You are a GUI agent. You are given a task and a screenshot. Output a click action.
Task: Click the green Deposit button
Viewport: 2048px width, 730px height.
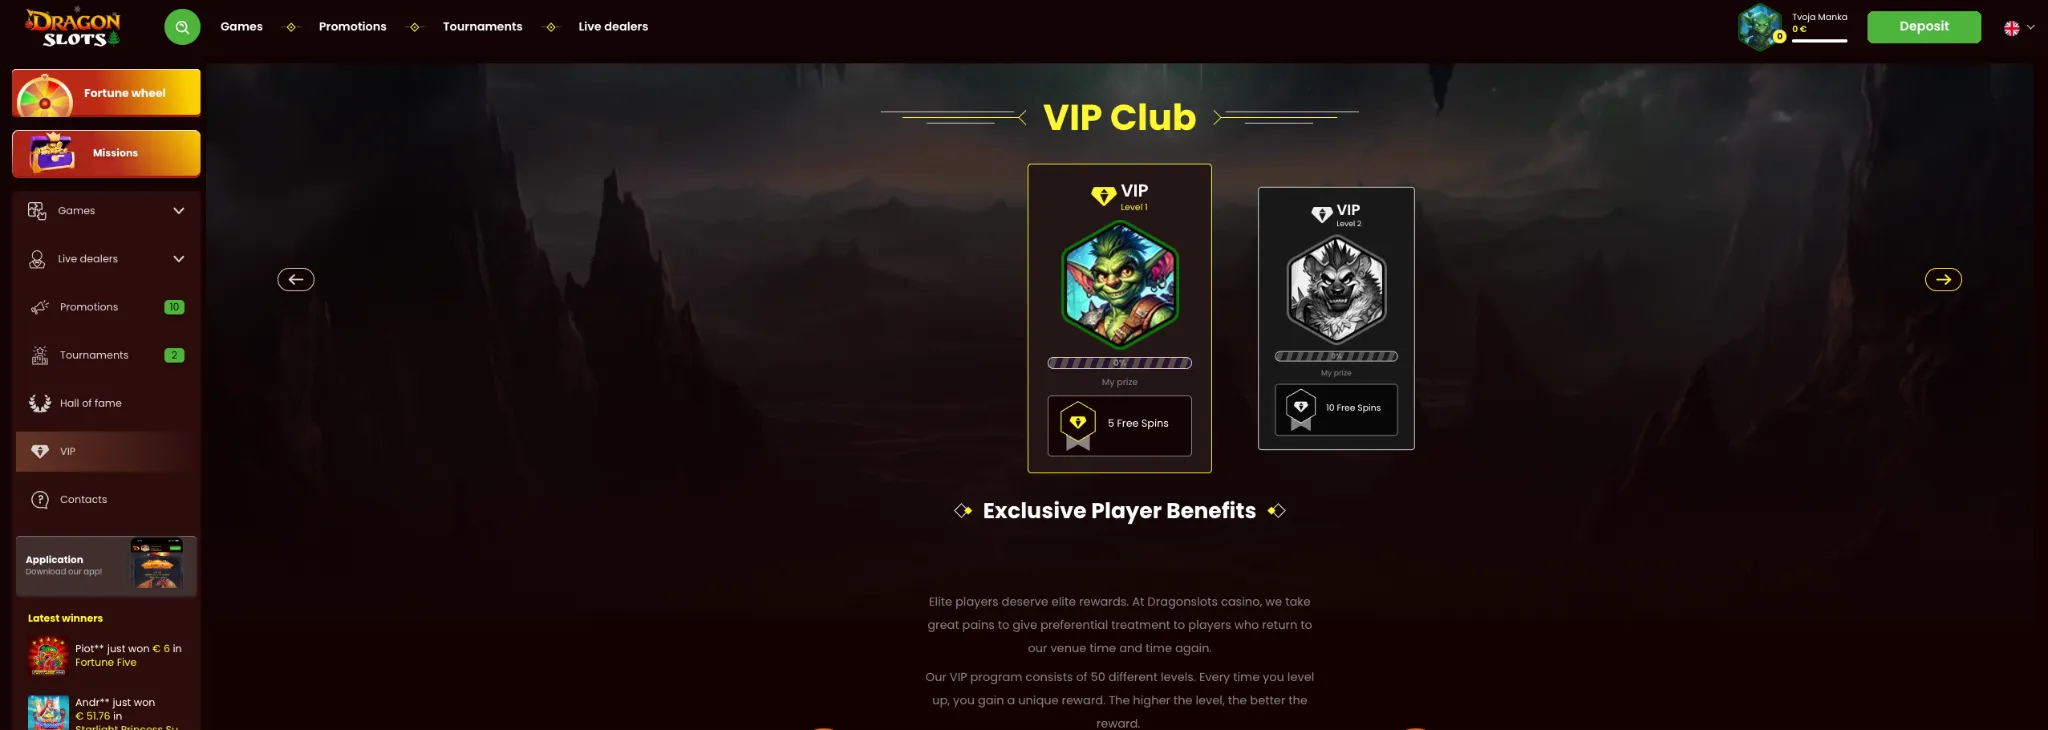(1924, 27)
